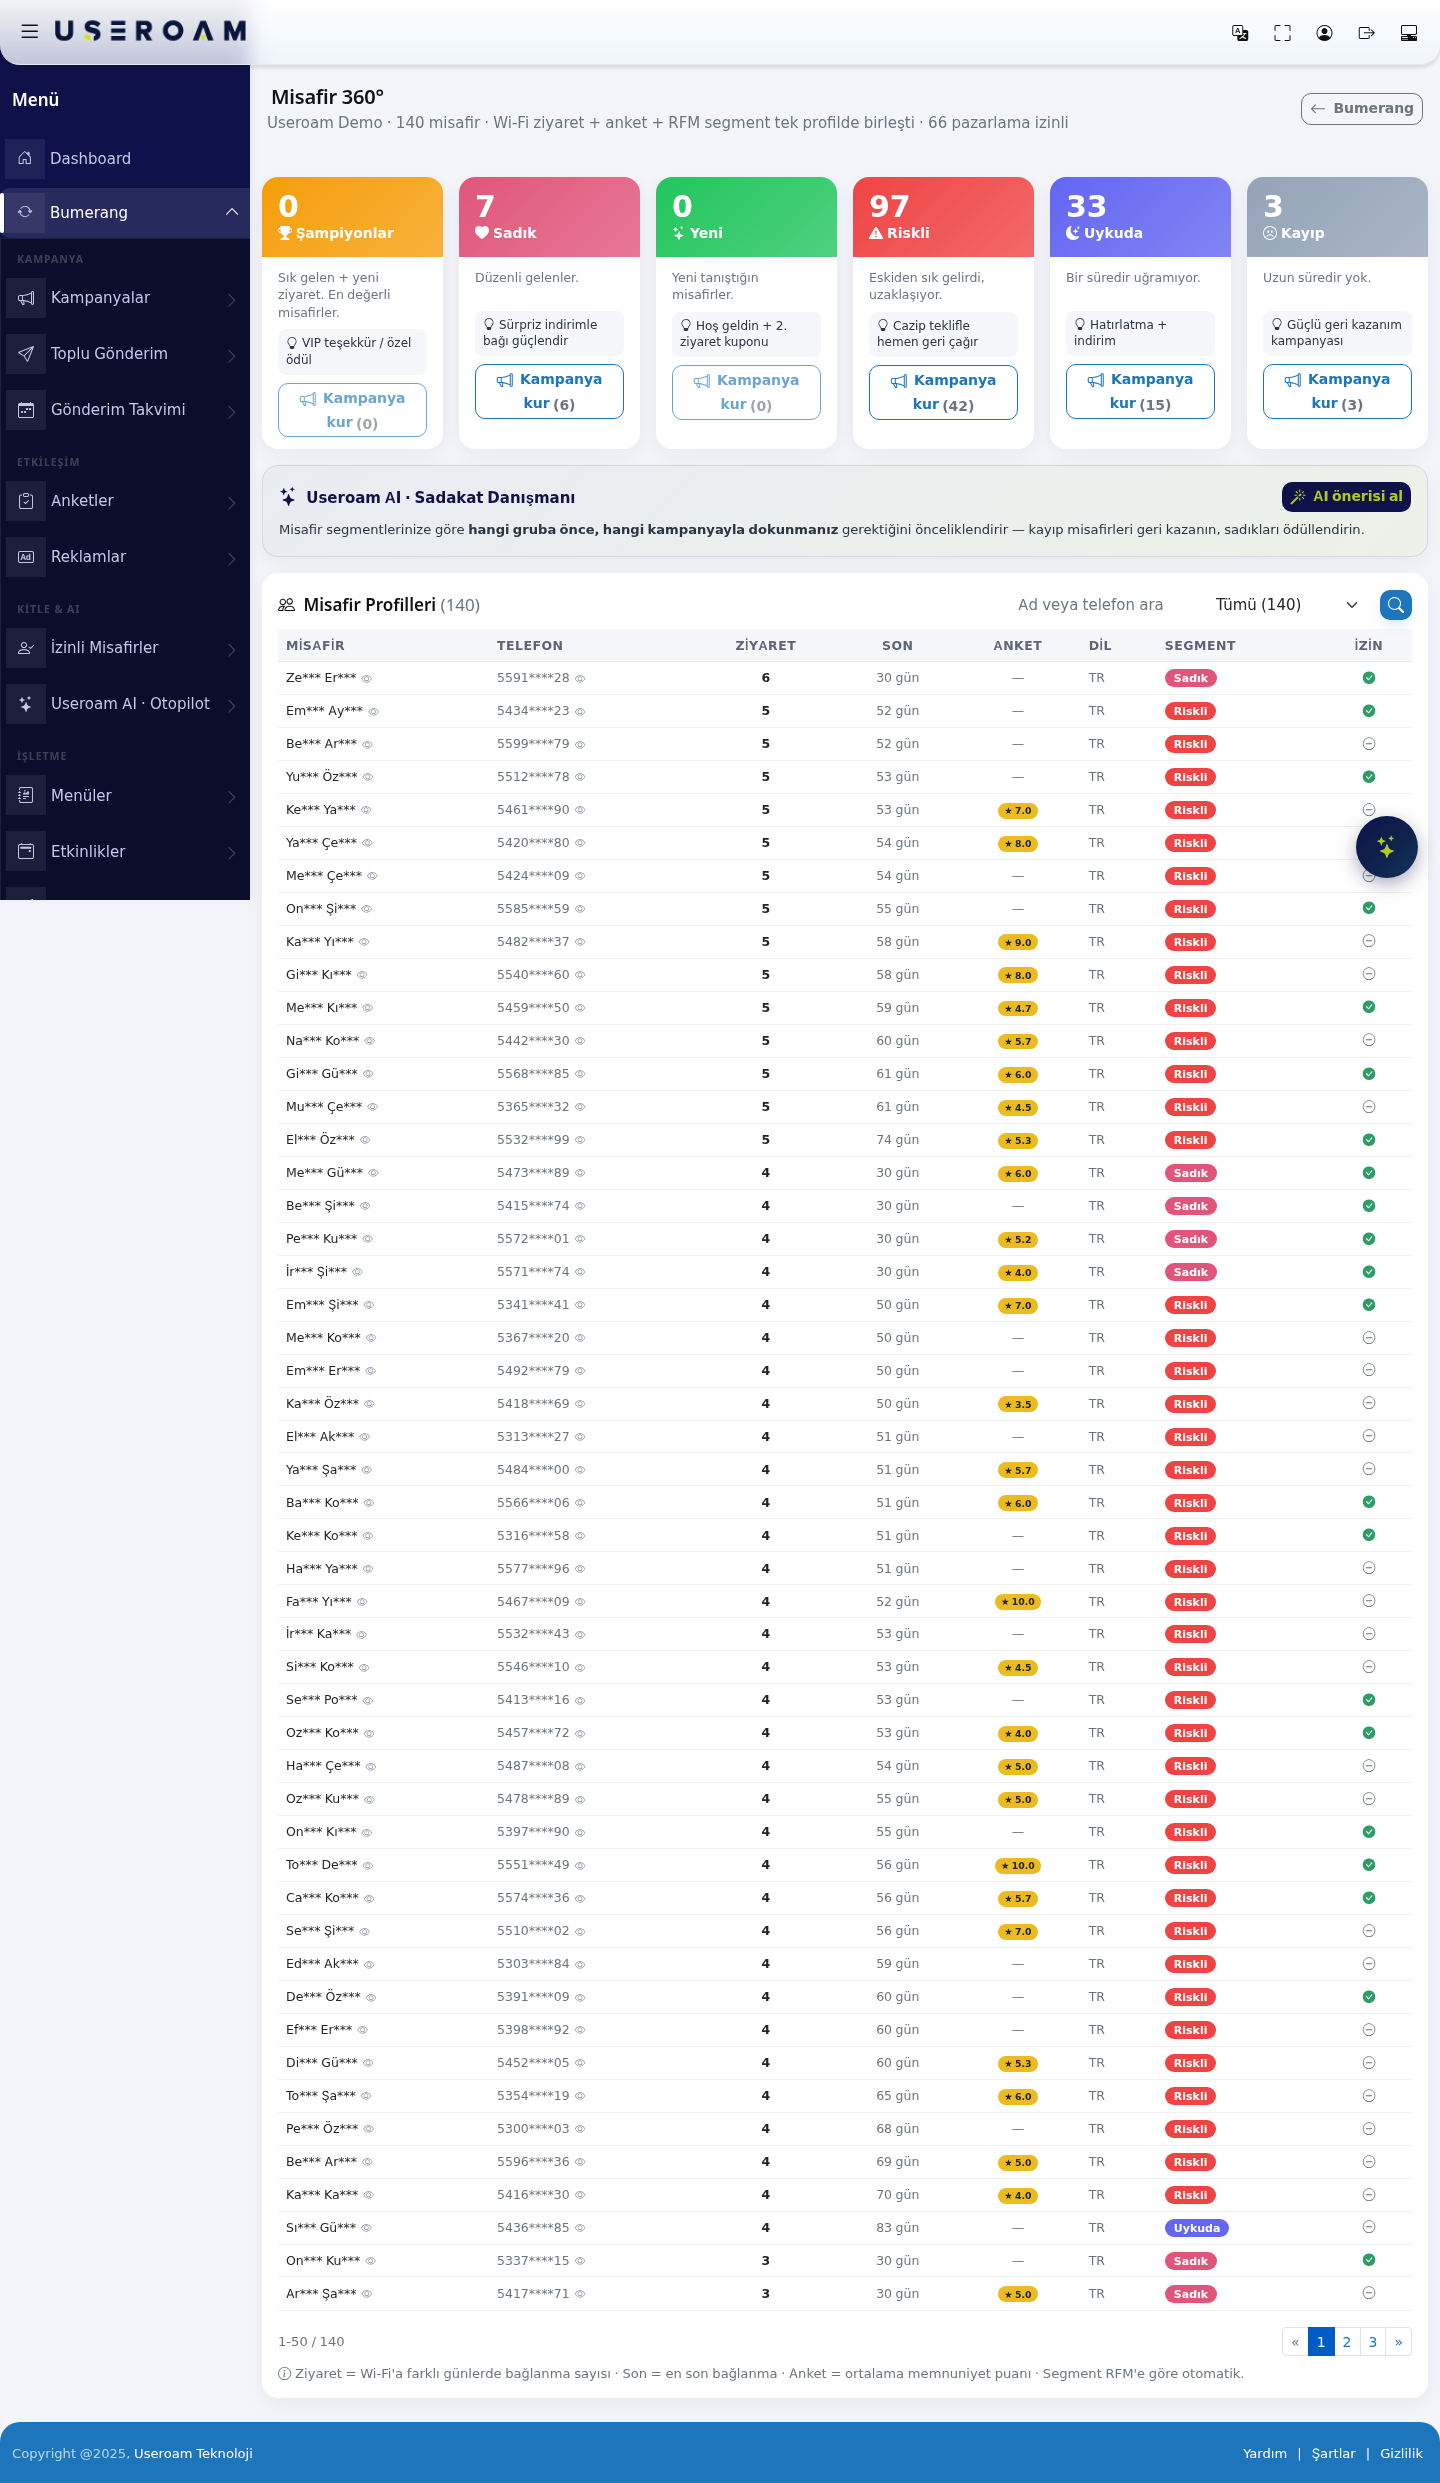The width and height of the screenshot is (1440, 2483).
Task: Click Kampanya kur (15) for Uykuda
Action: click(1140, 391)
